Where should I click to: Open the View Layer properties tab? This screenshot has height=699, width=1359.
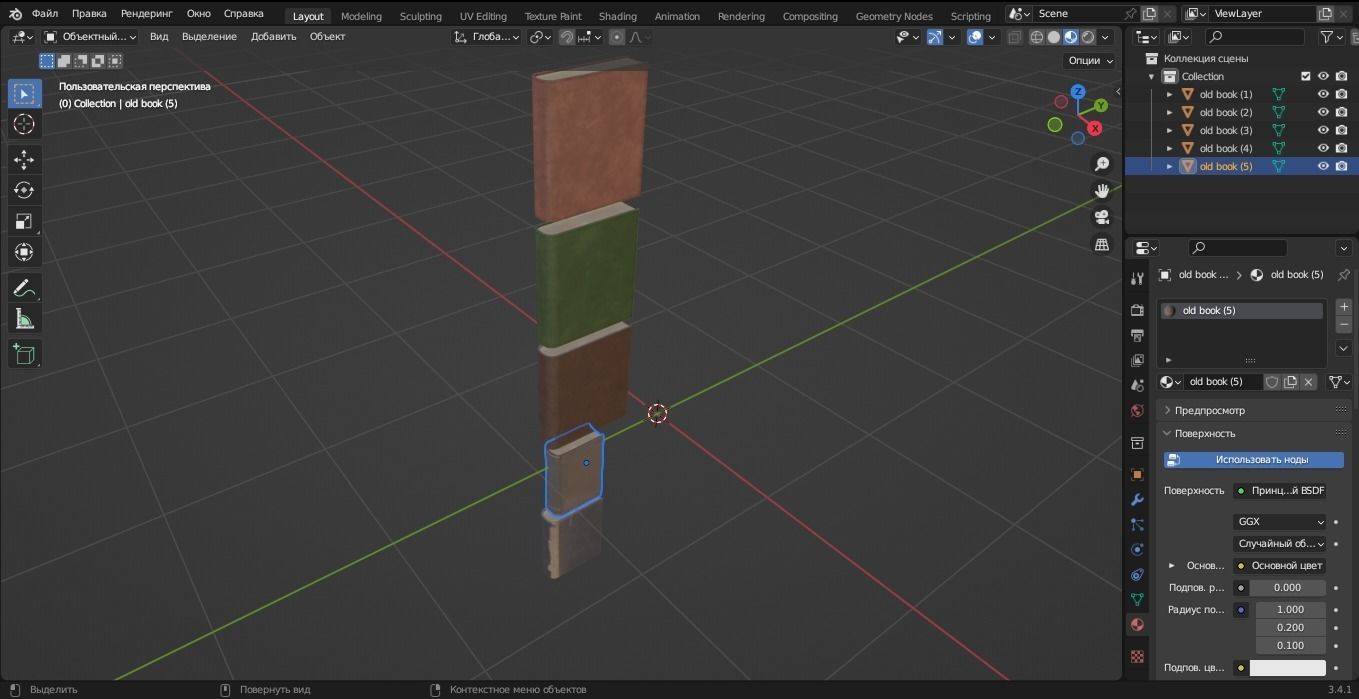click(x=1137, y=360)
